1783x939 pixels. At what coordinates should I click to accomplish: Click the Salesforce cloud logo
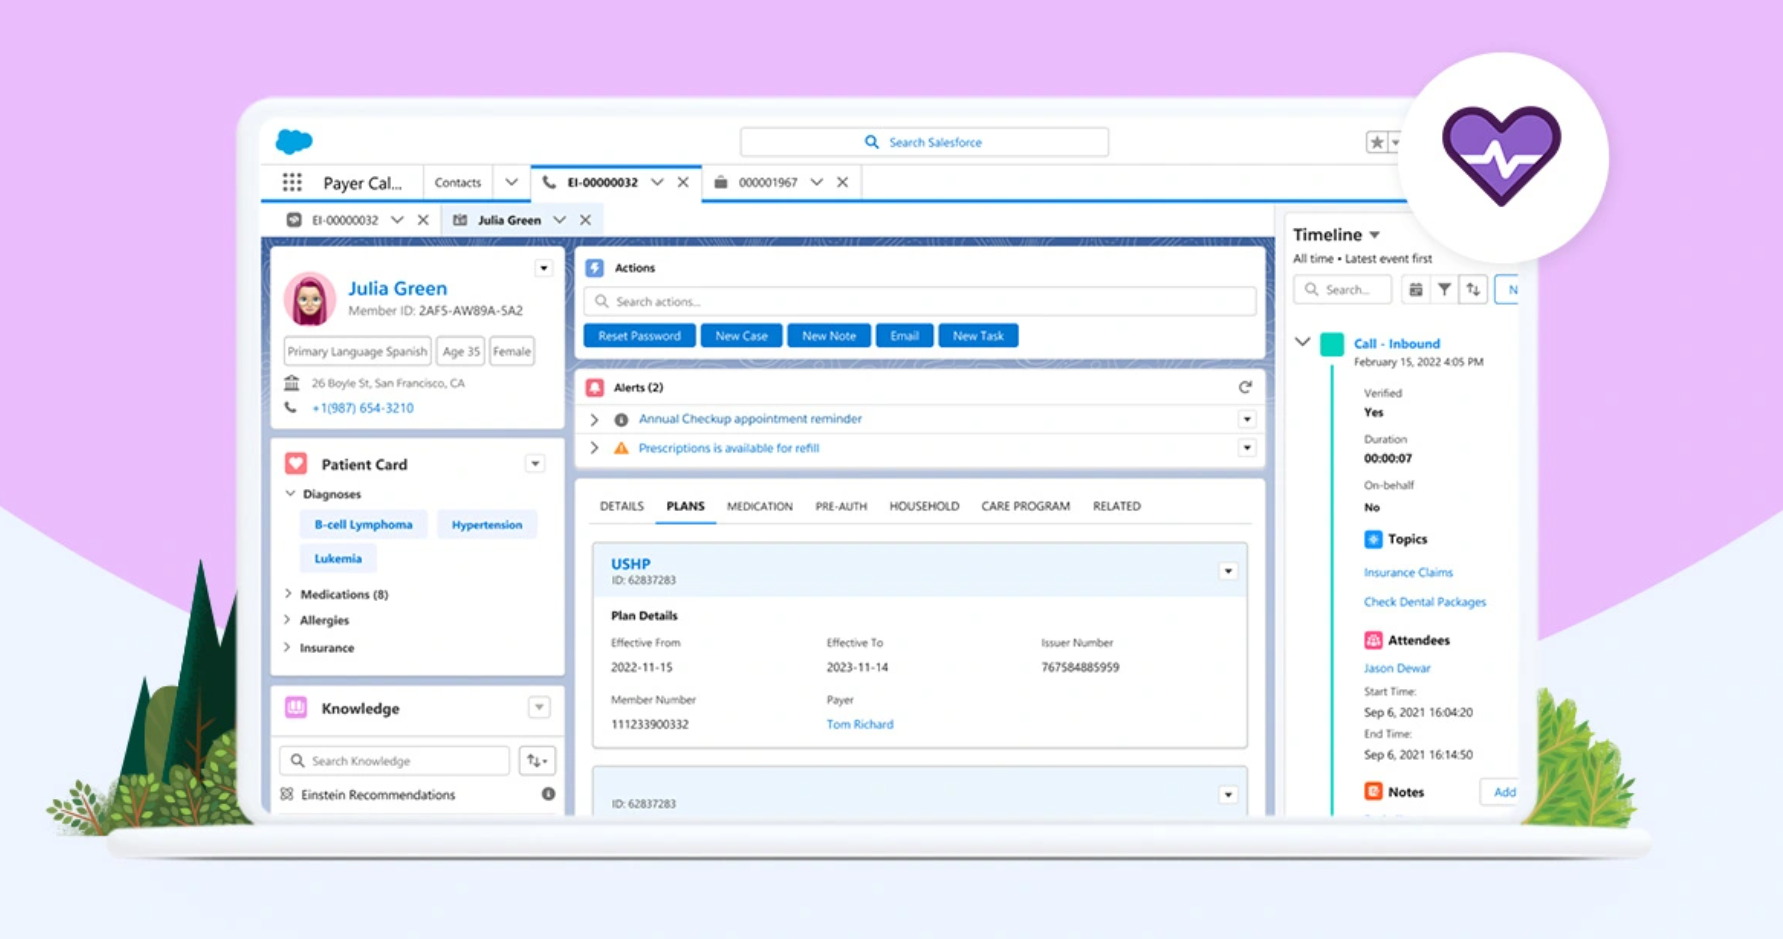(292, 141)
